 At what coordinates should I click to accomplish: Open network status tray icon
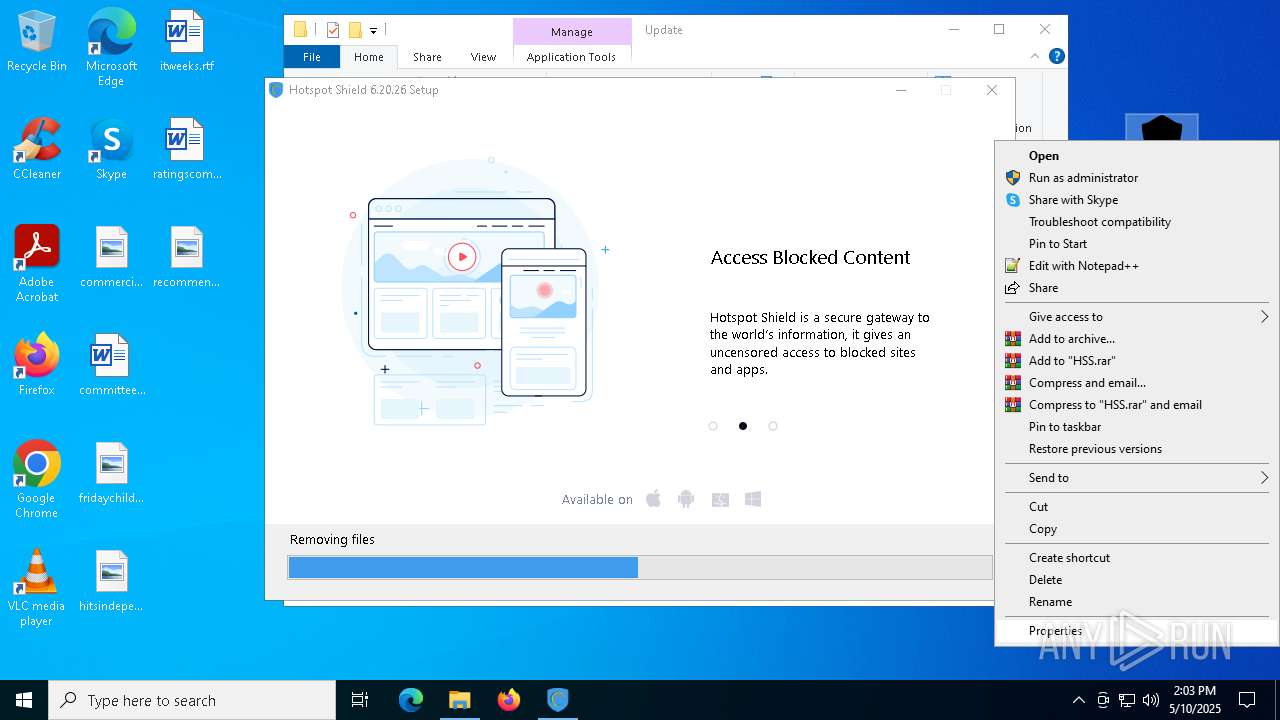click(x=1127, y=700)
